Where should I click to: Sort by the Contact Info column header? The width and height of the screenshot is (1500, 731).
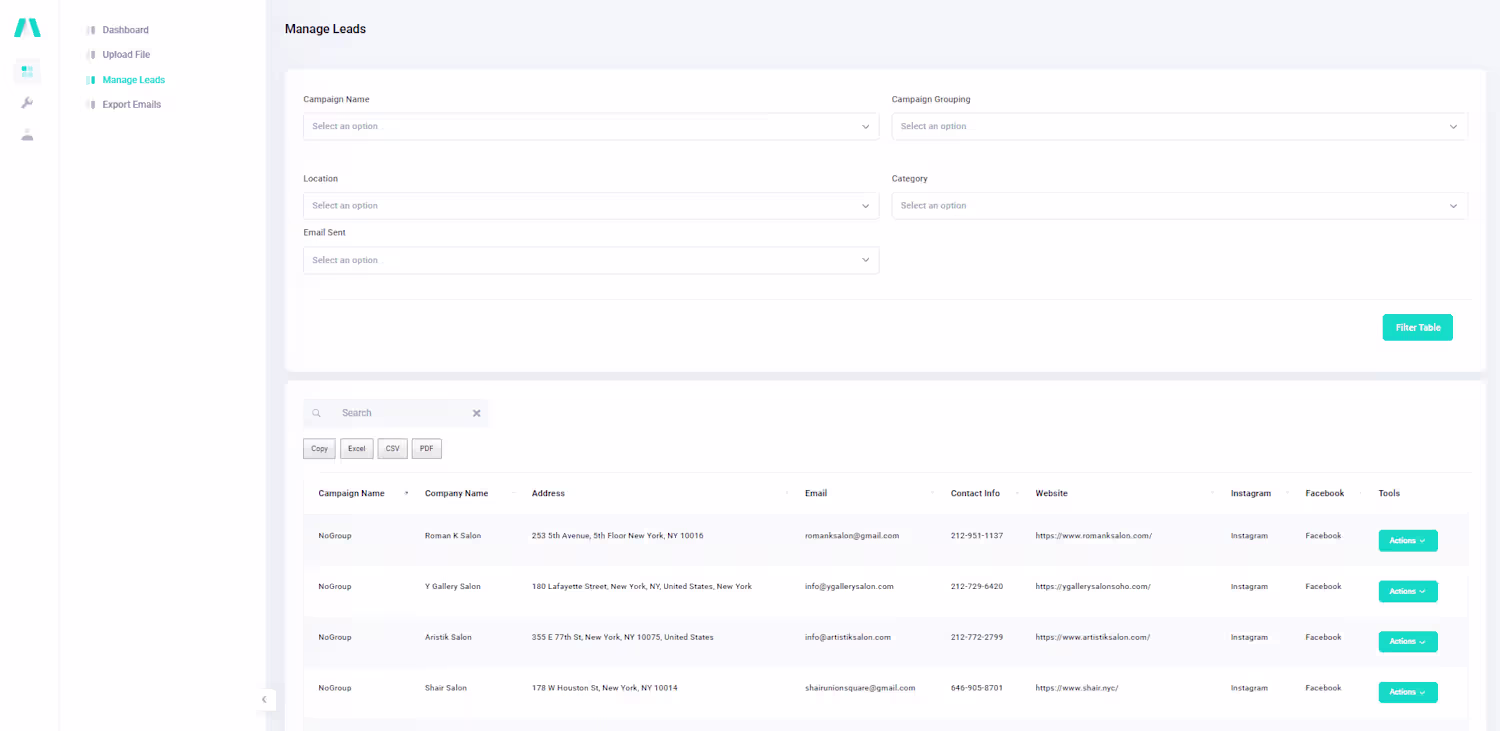975,494
